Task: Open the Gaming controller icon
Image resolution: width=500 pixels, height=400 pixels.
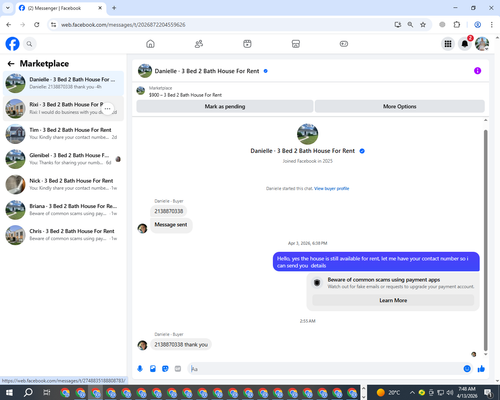Action: coord(344,44)
